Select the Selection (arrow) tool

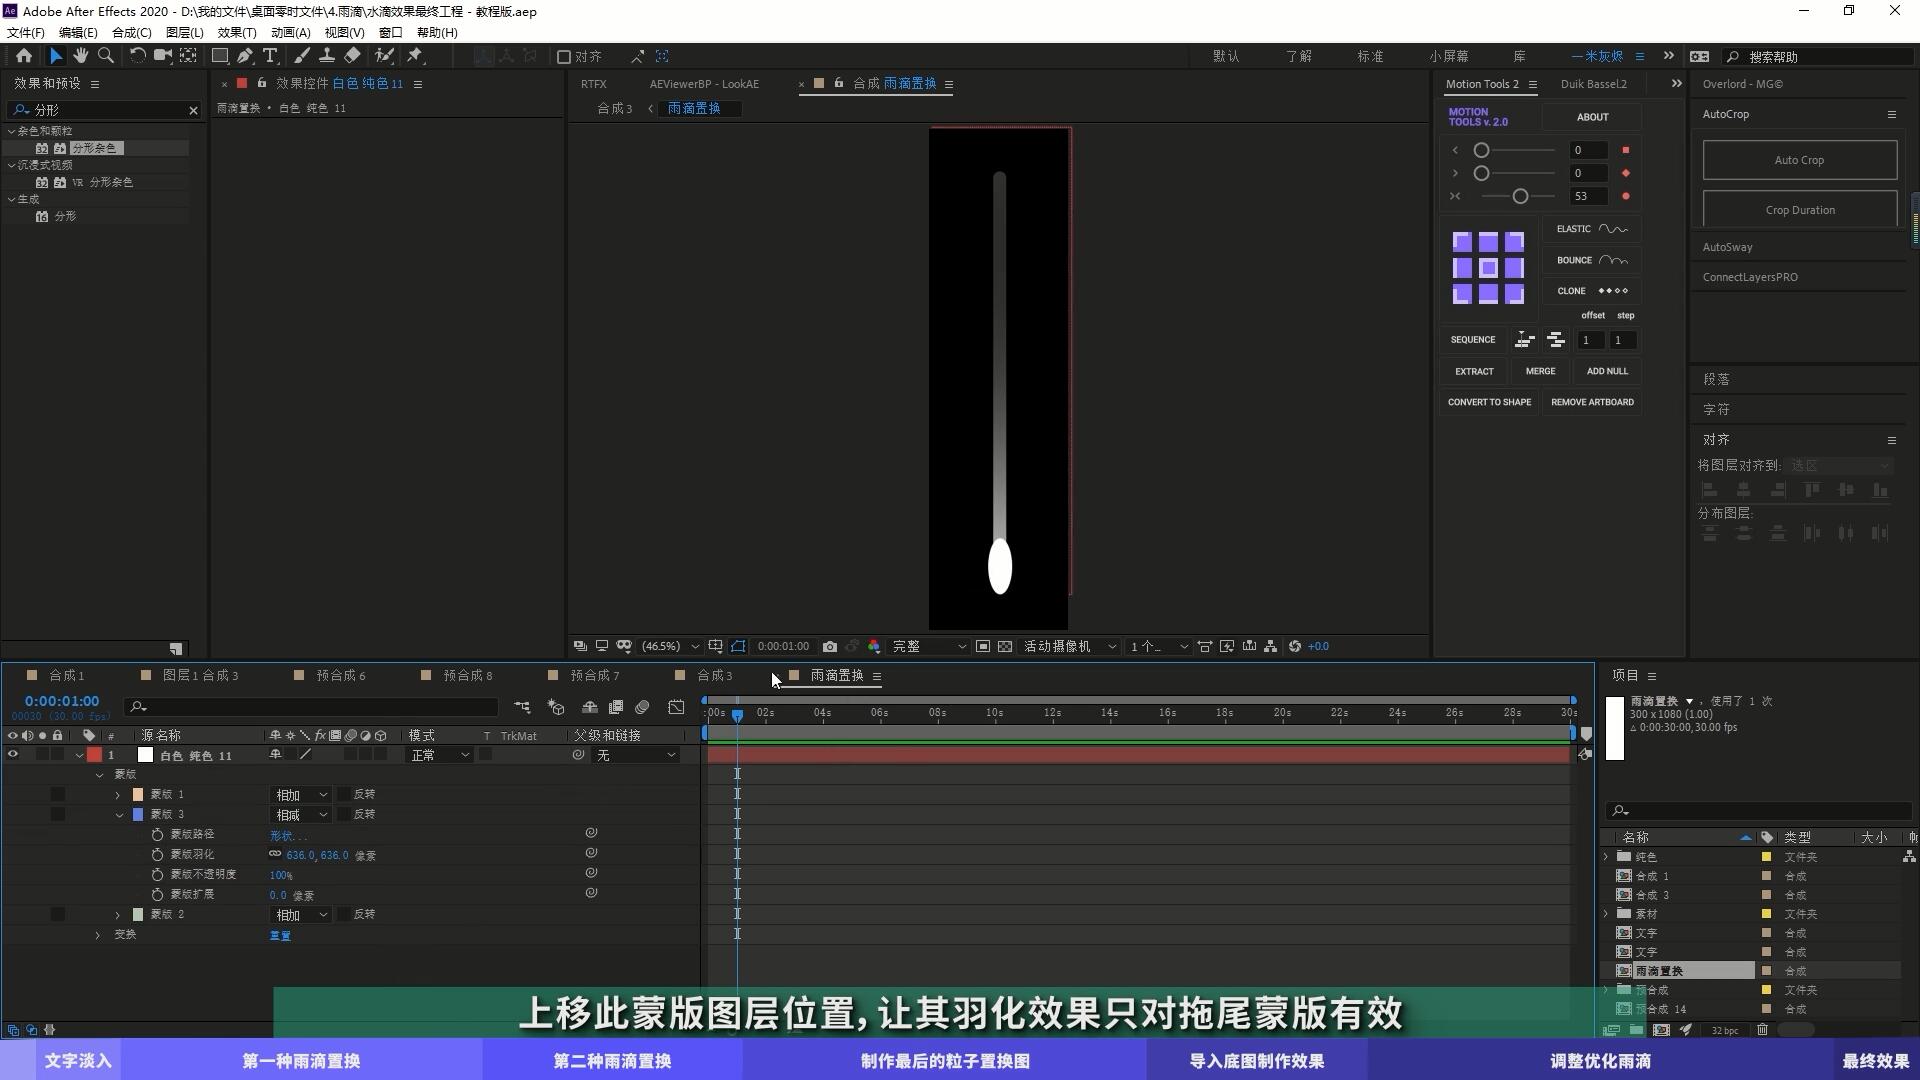(x=55, y=56)
